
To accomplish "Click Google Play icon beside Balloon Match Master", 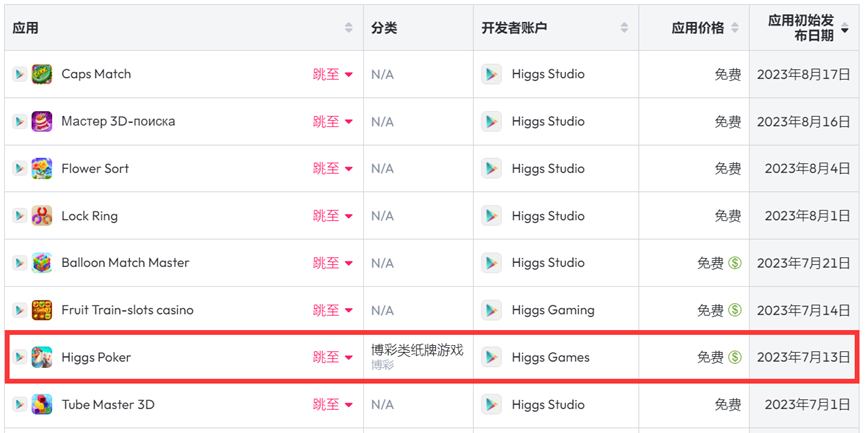I will (x=20, y=263).
